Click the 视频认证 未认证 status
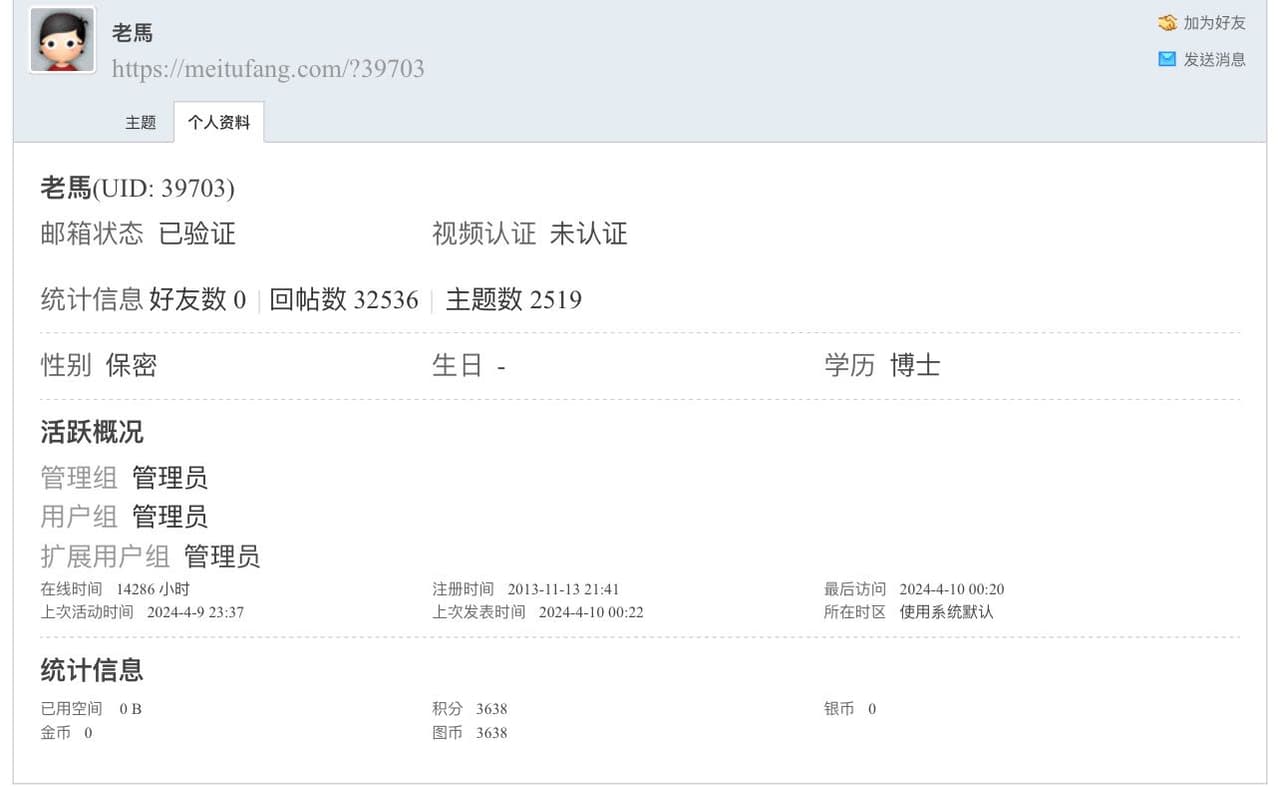 point(530,234)
